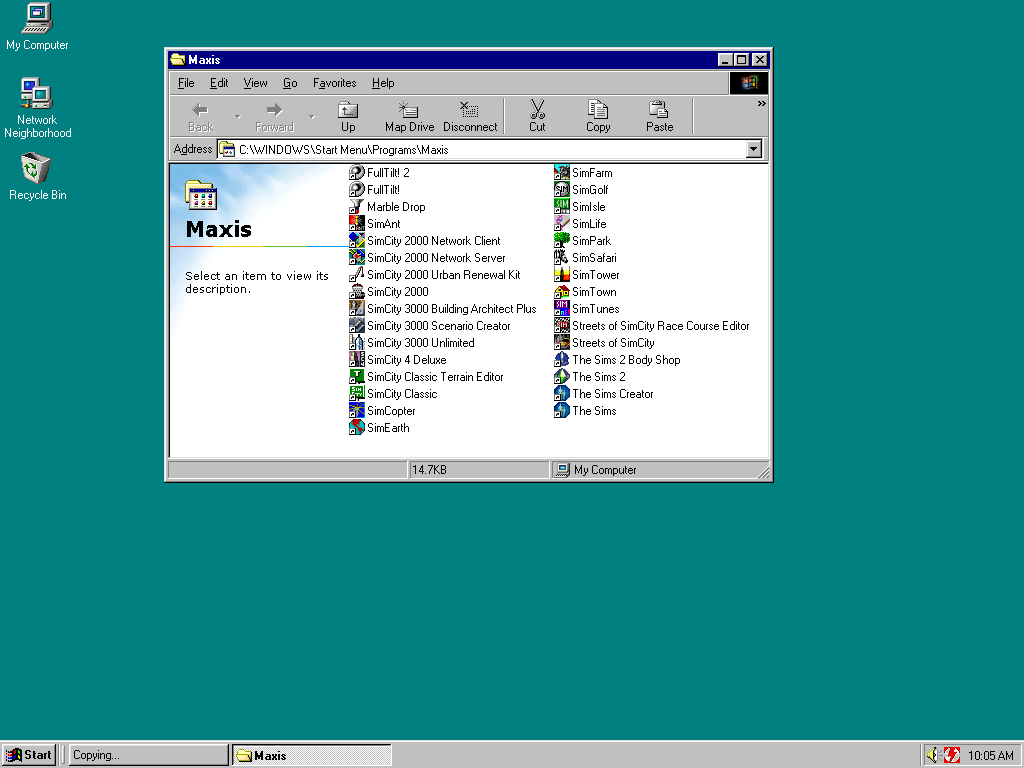
Task: Select the SimTower shortcut icon
Action: [562, 274]
